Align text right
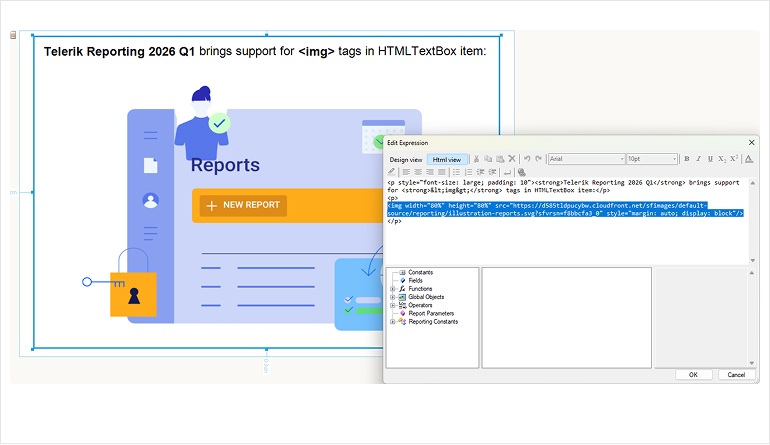This screenshot has height=445, width=770. pyautogui.click(x=430, y=172)
